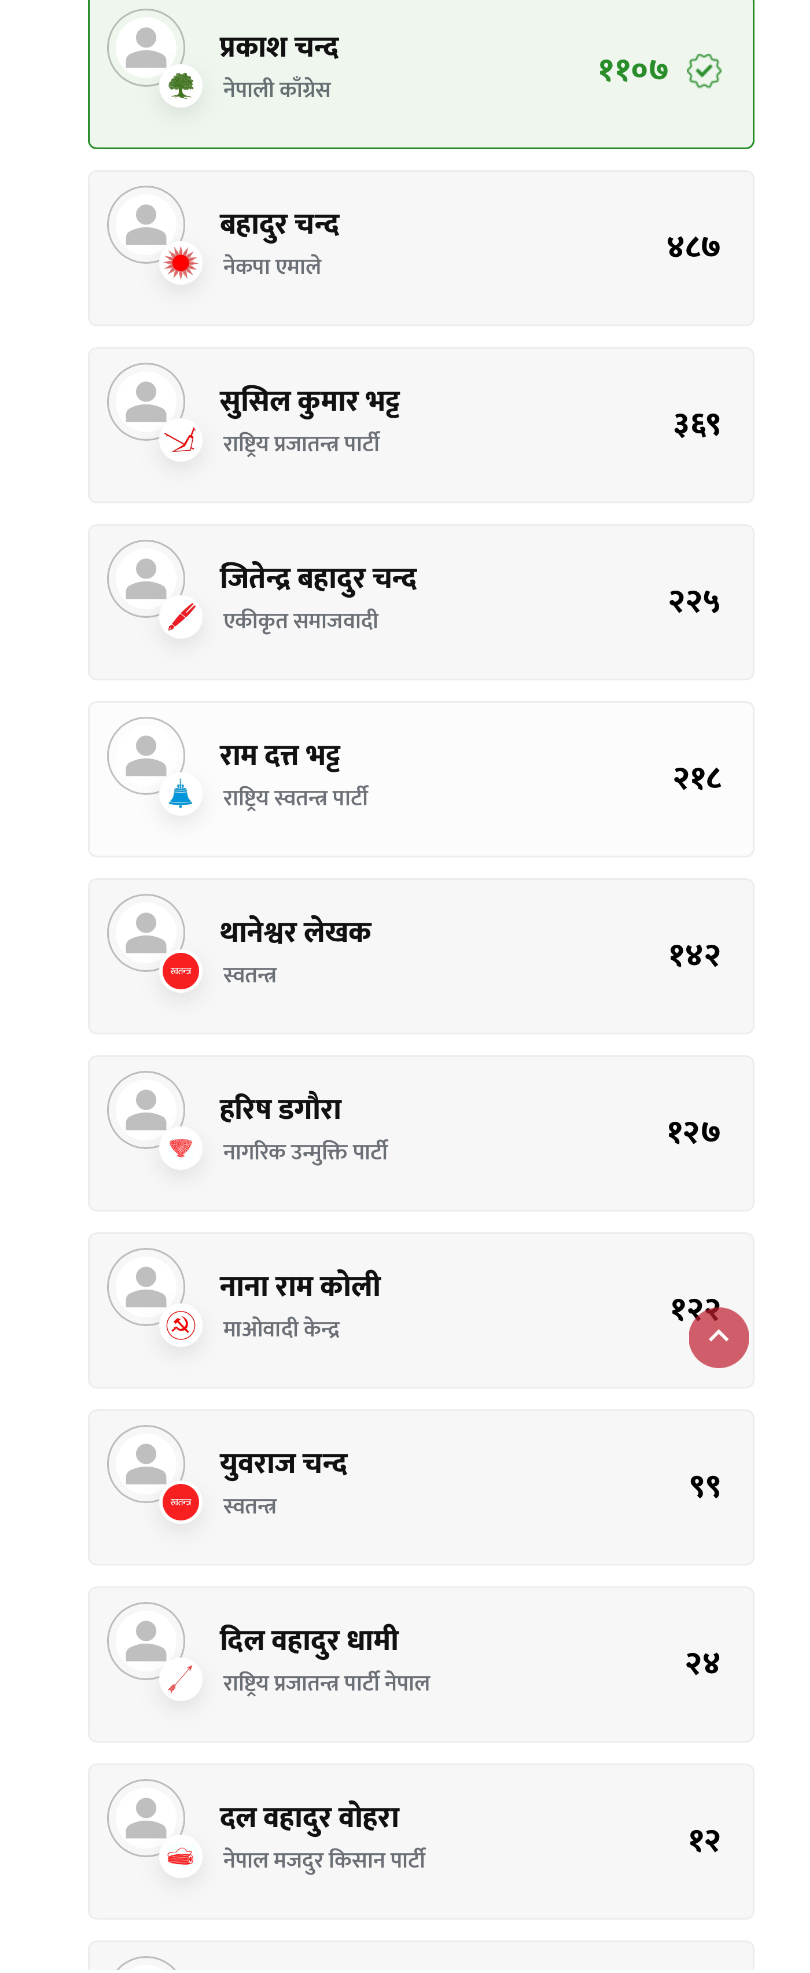Click the Maoist Centre hammer-sickle icon
The image size is (810, 1973).
tap(181, 1325)
